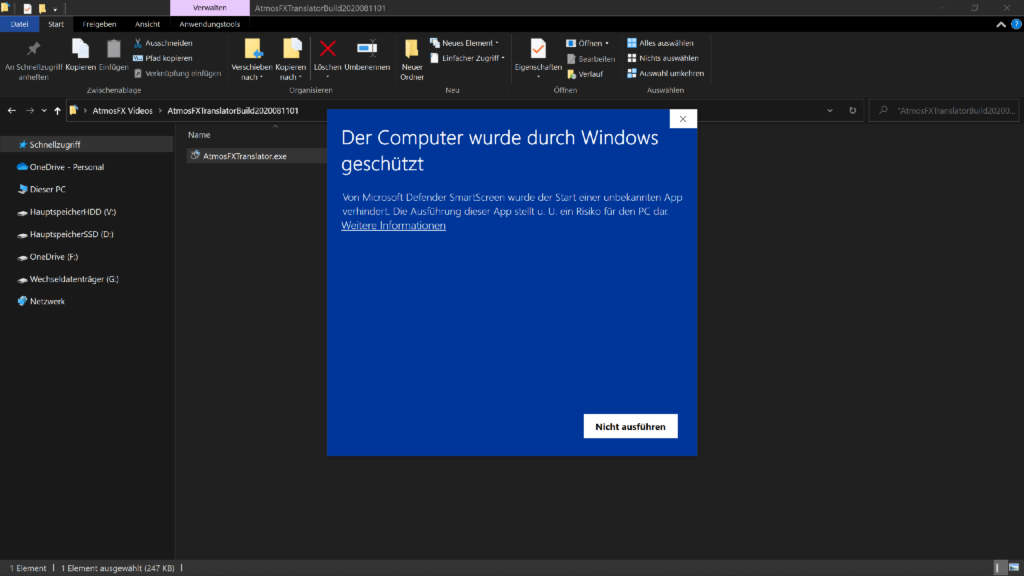The height and width of the screenshot is (576, 1024).
Task: Click the new folder icon in title bar
Action: tap(42, 8)
